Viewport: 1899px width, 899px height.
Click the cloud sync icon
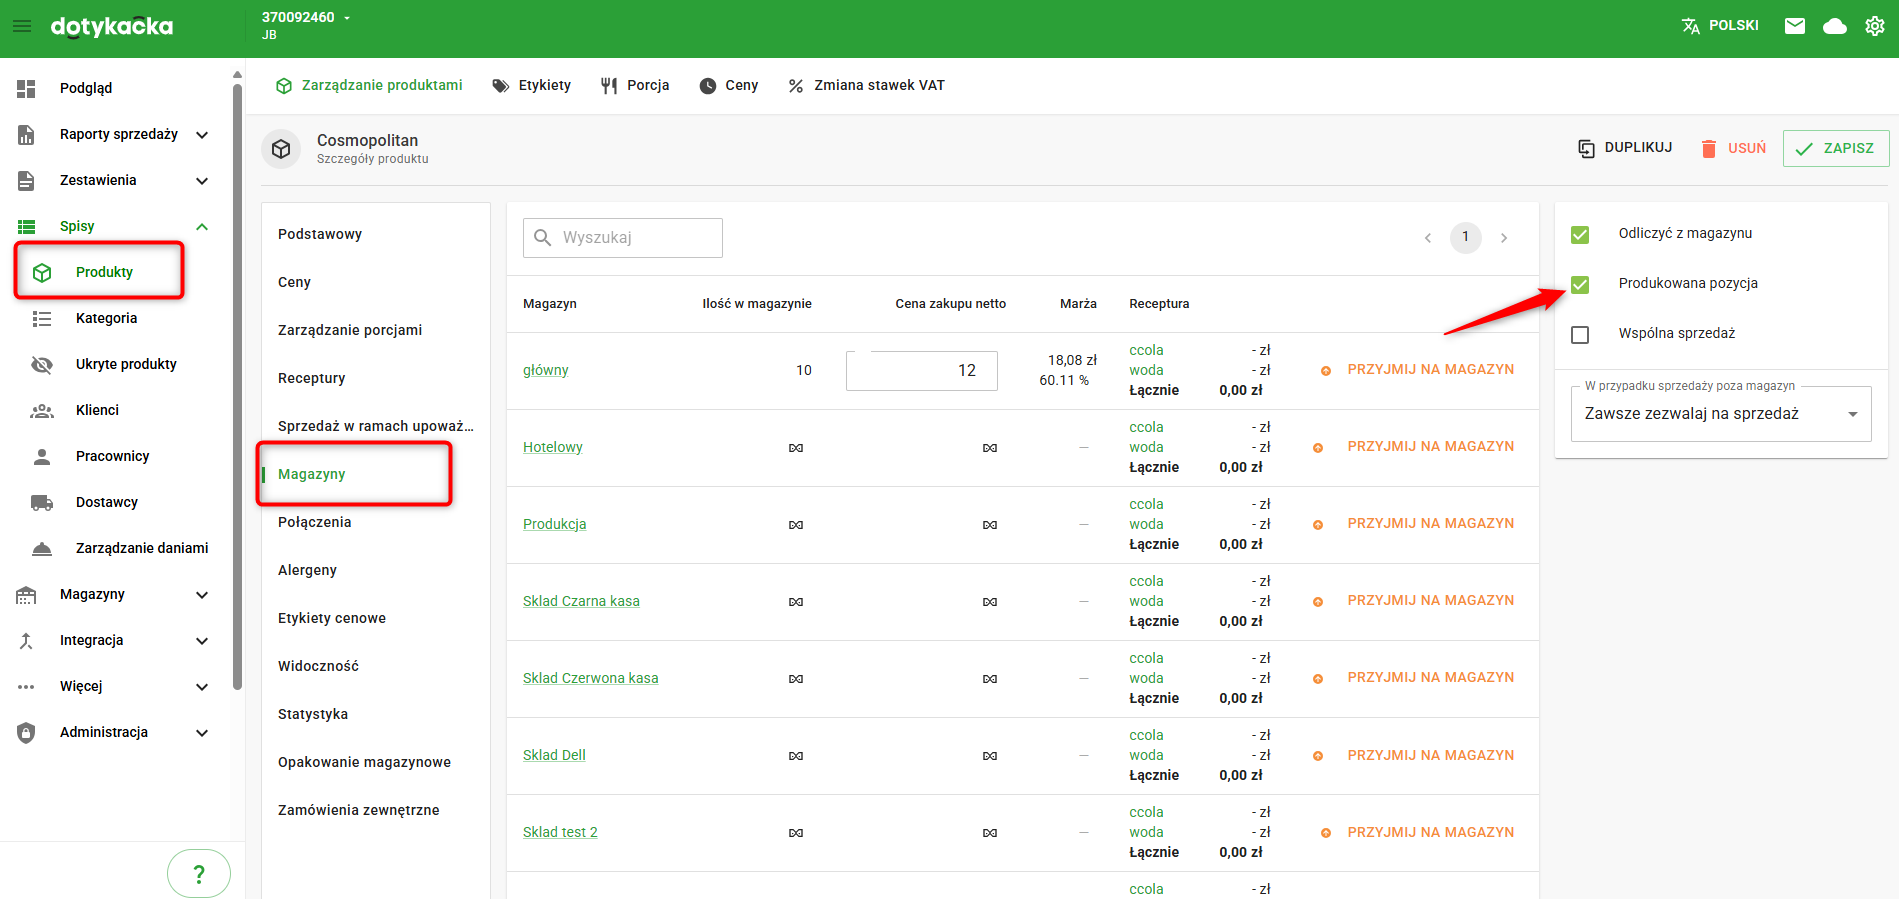click(1835, 26)
